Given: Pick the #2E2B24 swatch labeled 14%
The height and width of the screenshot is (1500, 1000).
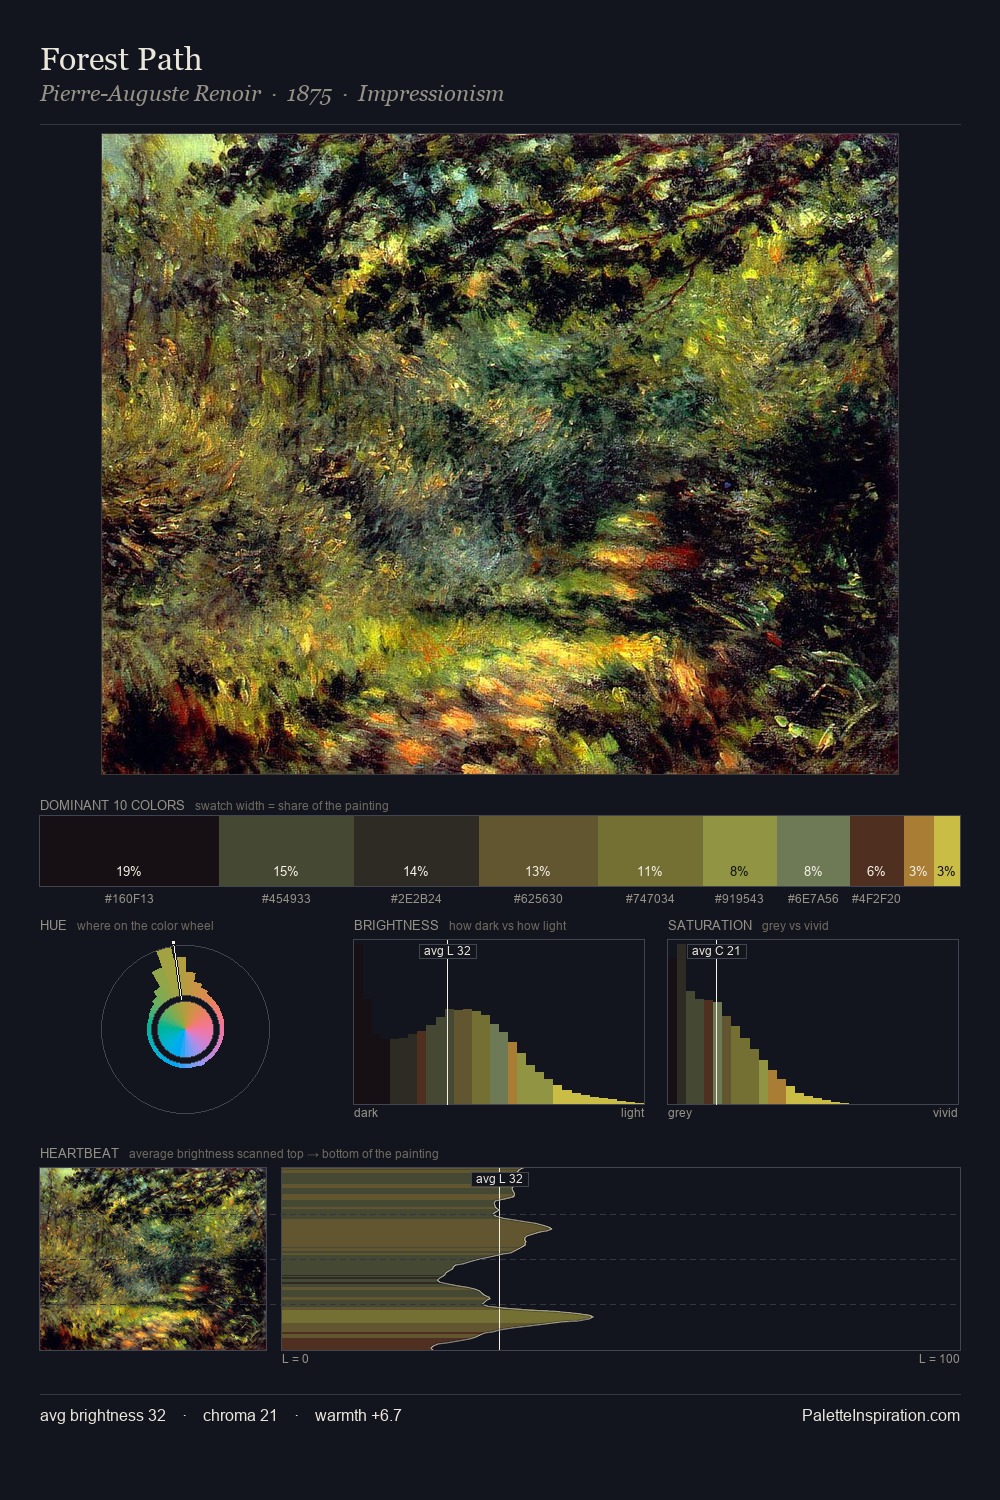Looking at the screenshot, I should (416, 851).
